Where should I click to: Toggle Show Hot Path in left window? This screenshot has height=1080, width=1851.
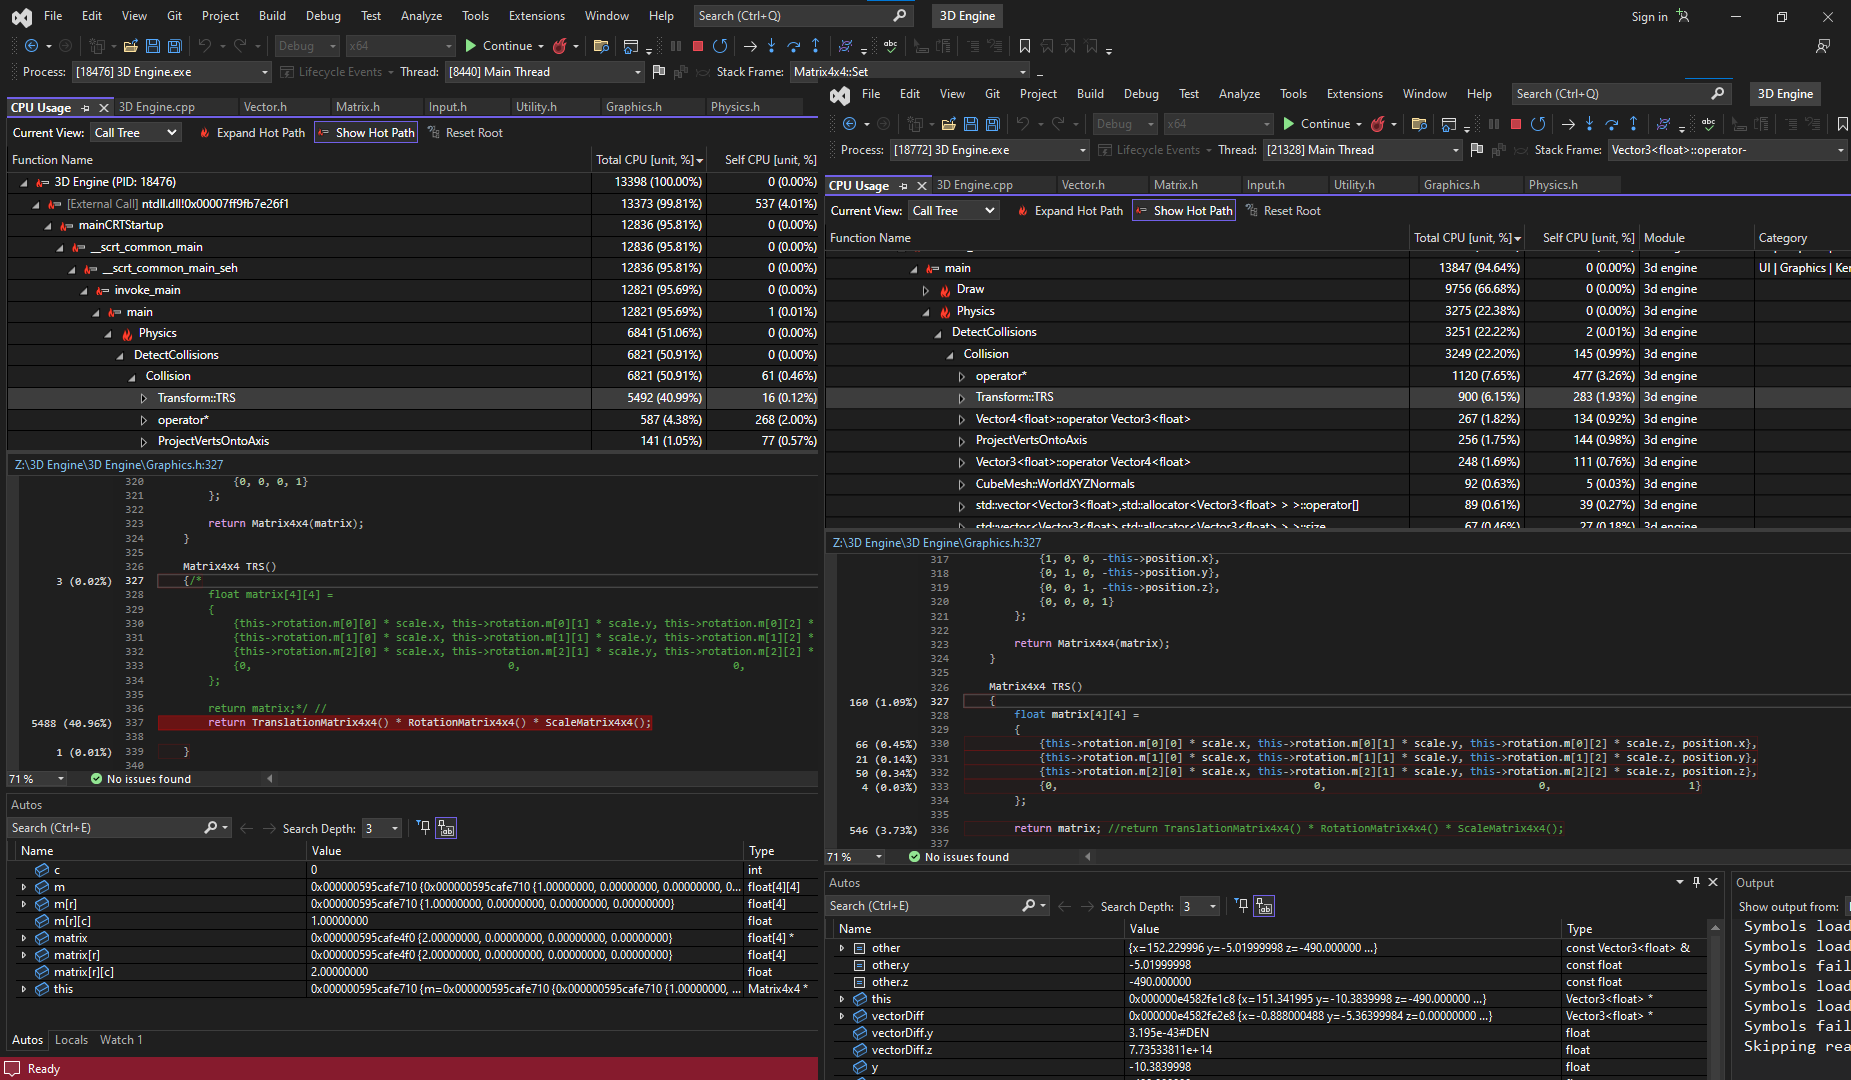(x=366, y=133)
